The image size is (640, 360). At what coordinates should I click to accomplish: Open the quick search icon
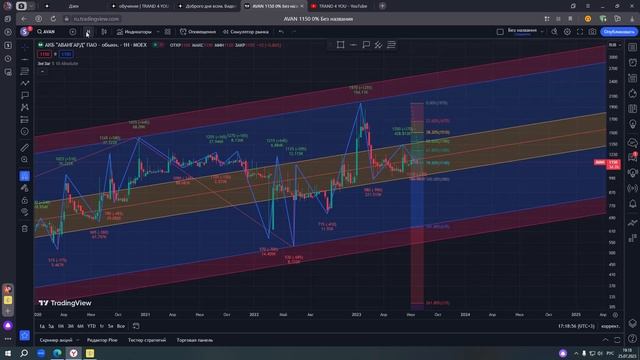click(x=554, y=32)
